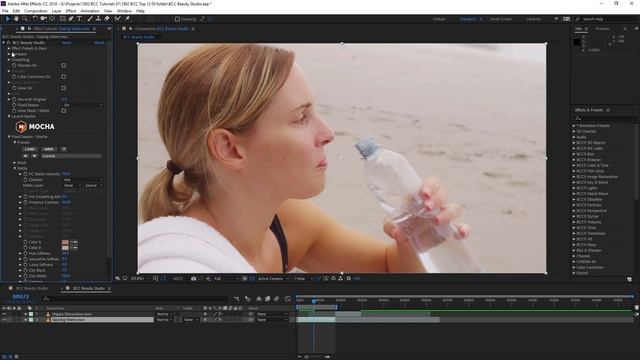Take a snapshot with the camera icon

click(x=193, y=279)
